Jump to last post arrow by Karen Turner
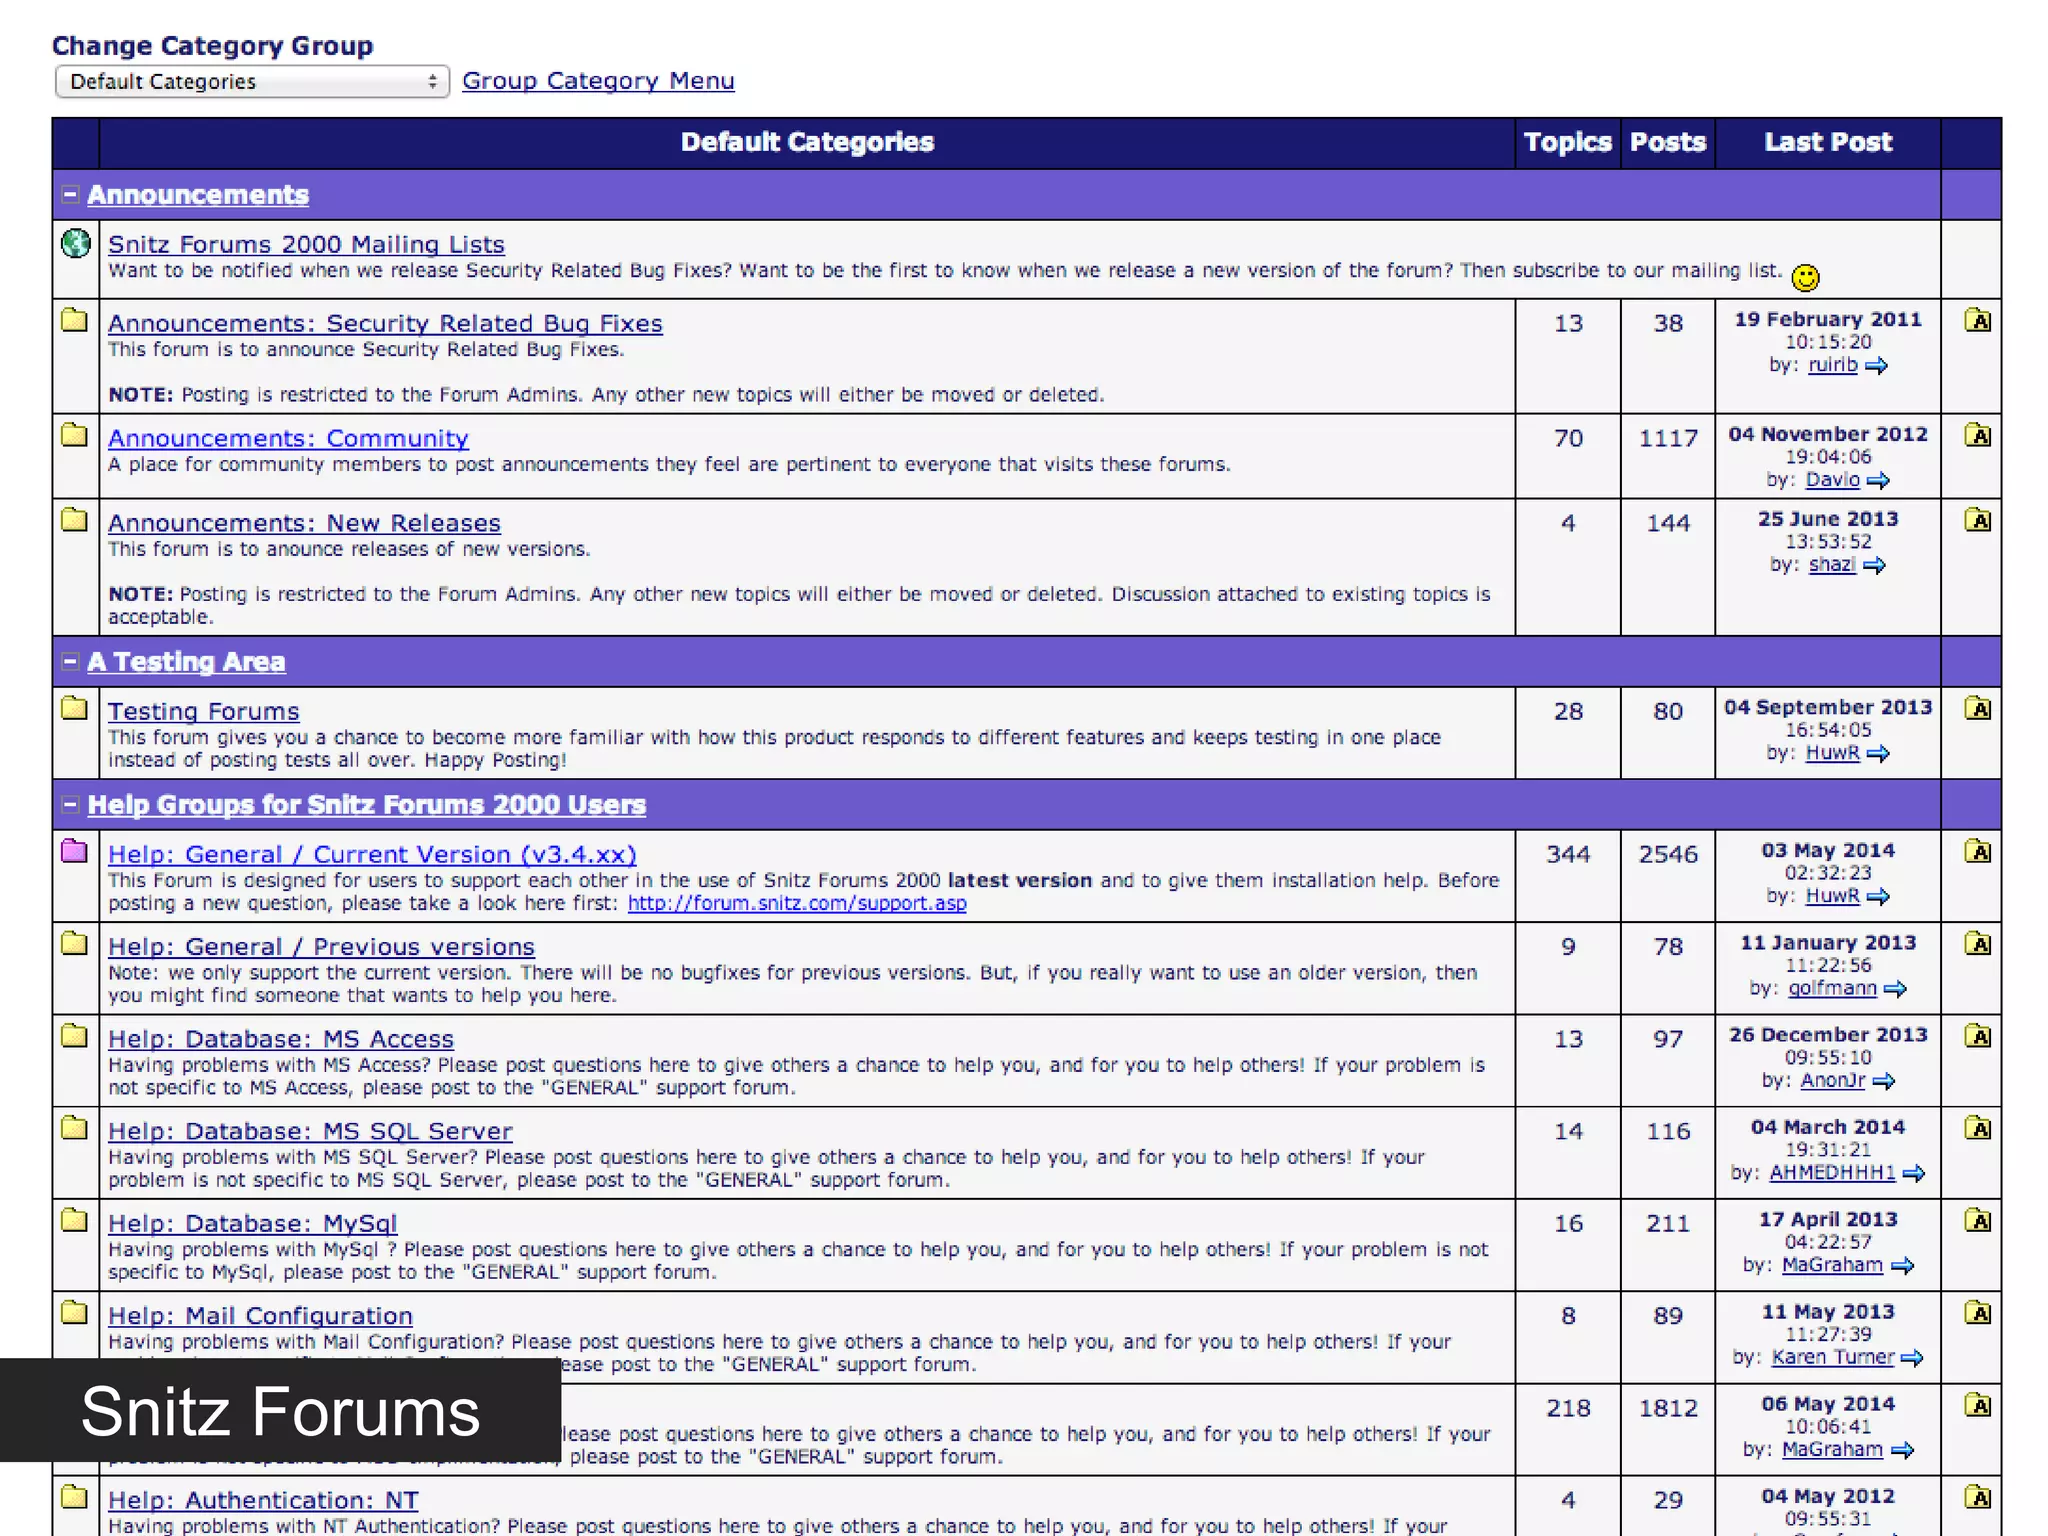2048x1536 pixels. pyautogui.click(x=1911, y=1358)
